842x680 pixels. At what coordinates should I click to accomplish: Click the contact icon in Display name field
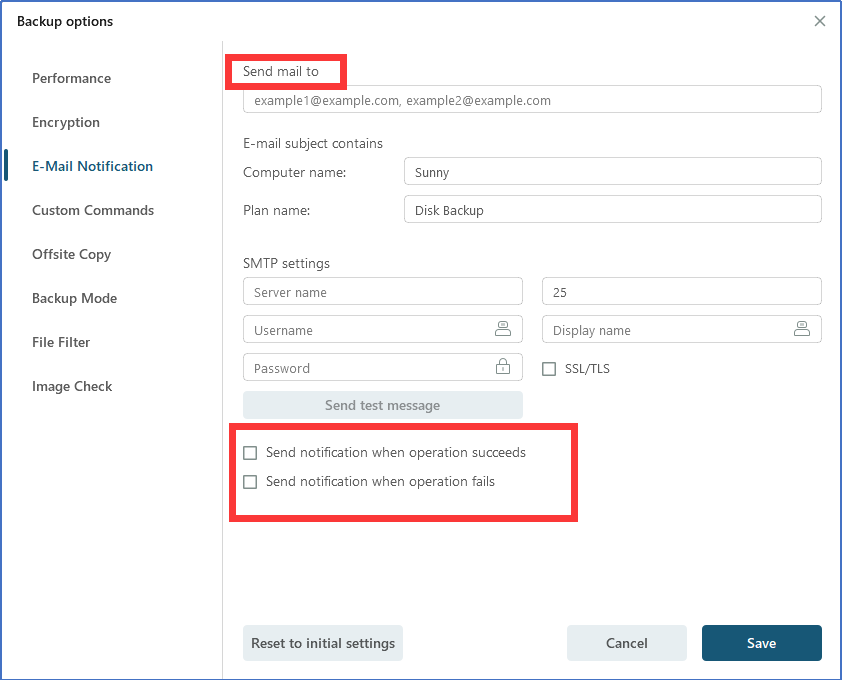tap(801, 329)
